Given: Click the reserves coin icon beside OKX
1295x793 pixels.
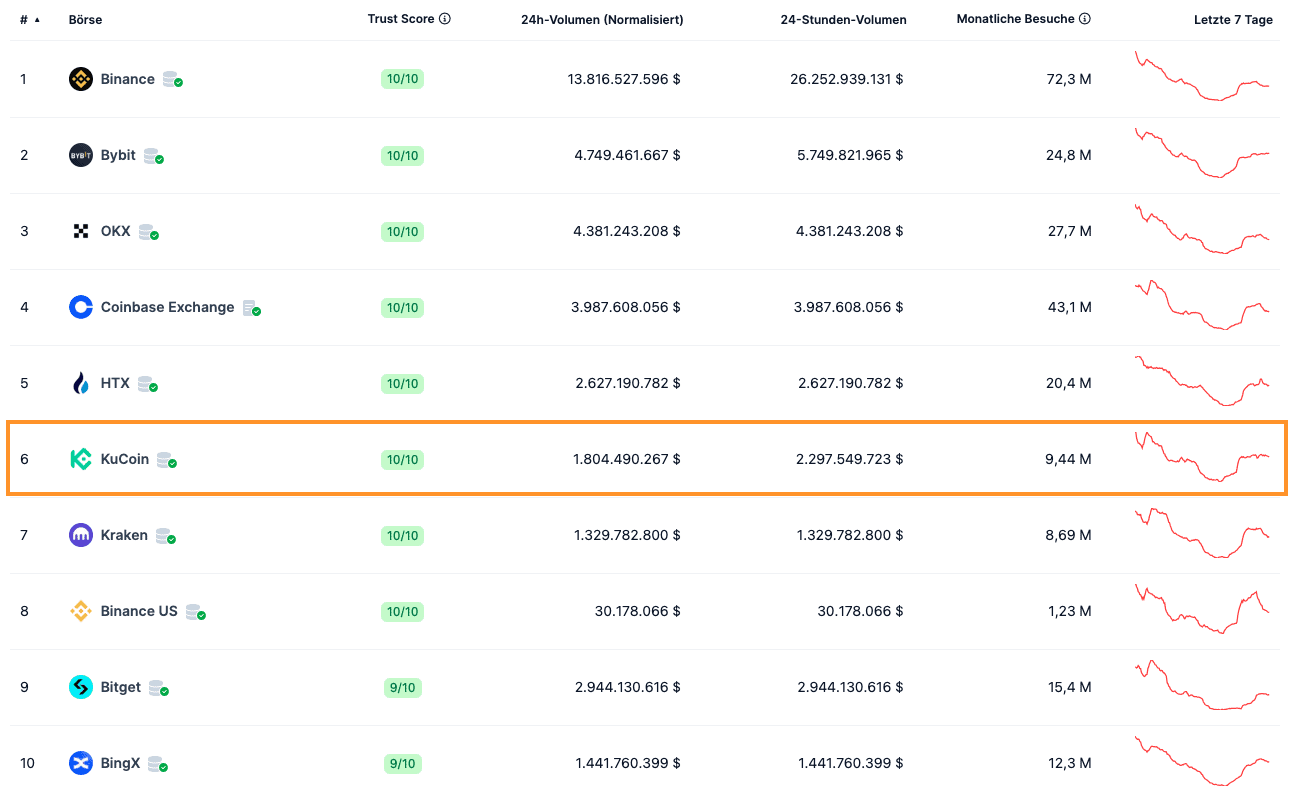Looking at the screenshot, I should coord(148,232).
